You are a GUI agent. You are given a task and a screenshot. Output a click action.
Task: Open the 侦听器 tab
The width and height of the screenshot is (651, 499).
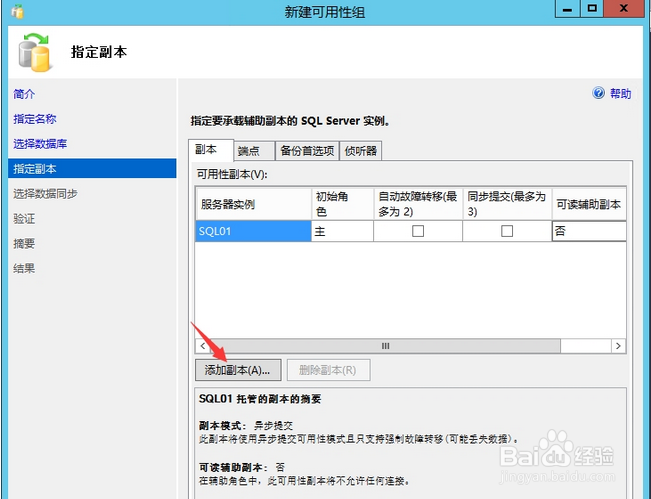coord(361,151)
